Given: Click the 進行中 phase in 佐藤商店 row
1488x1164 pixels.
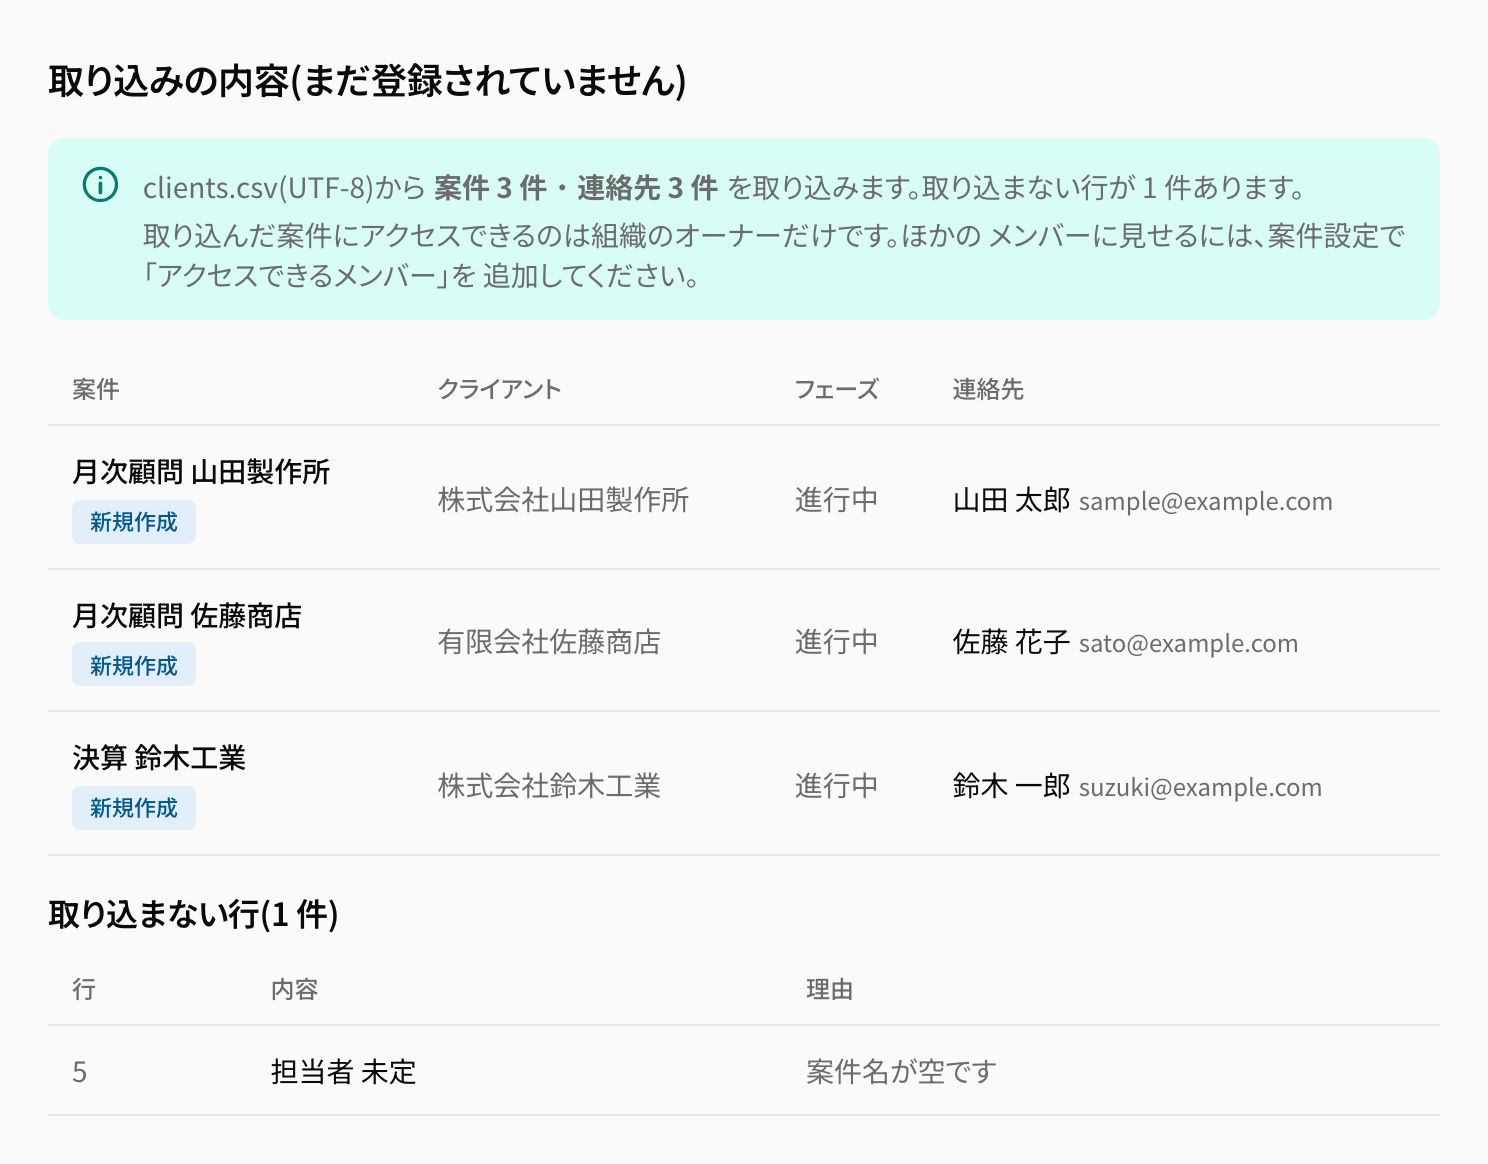Looking at the screenshot, I should click(x=836, y=642).
